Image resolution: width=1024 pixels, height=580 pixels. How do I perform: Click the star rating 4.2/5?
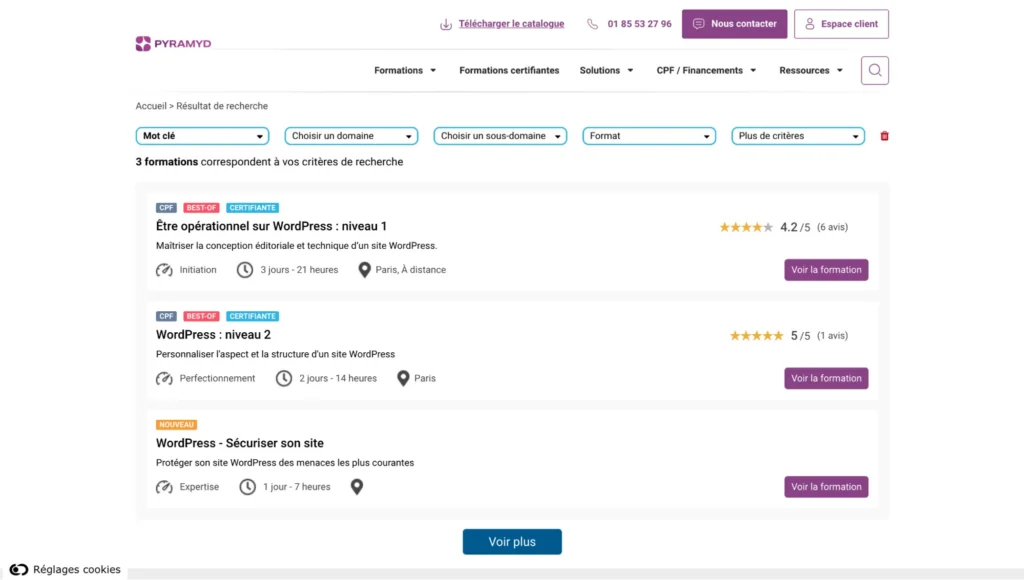click(x=746, y=227)
